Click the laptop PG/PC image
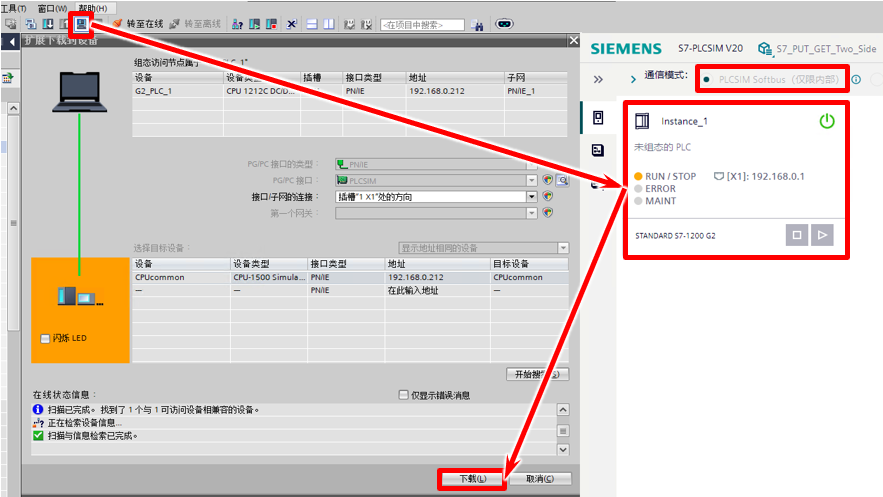The height and width of the screenshot is (497, 883). pos(79,92)
